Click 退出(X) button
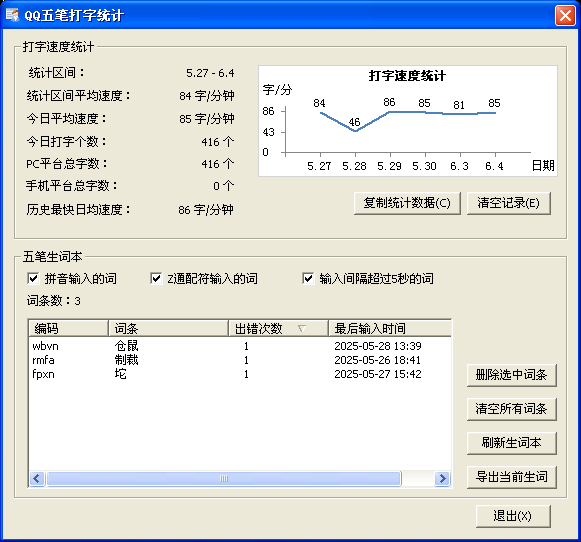The image size is (581, 542). [513, 516]
